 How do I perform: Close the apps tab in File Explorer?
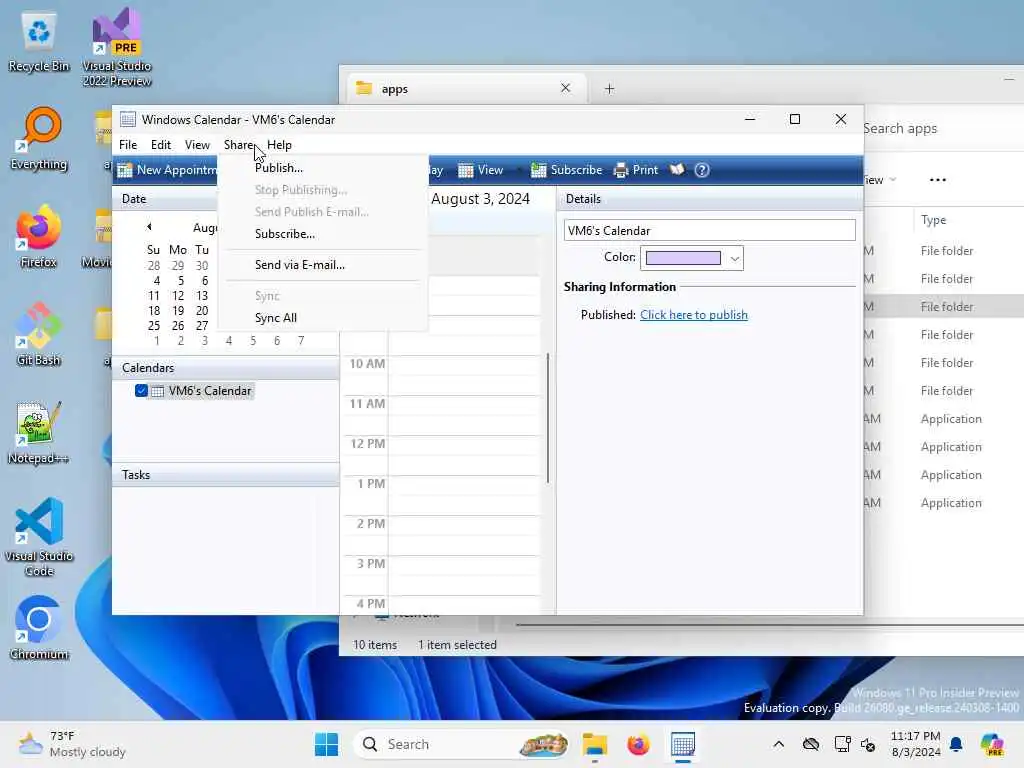click(x=566, y=88)
